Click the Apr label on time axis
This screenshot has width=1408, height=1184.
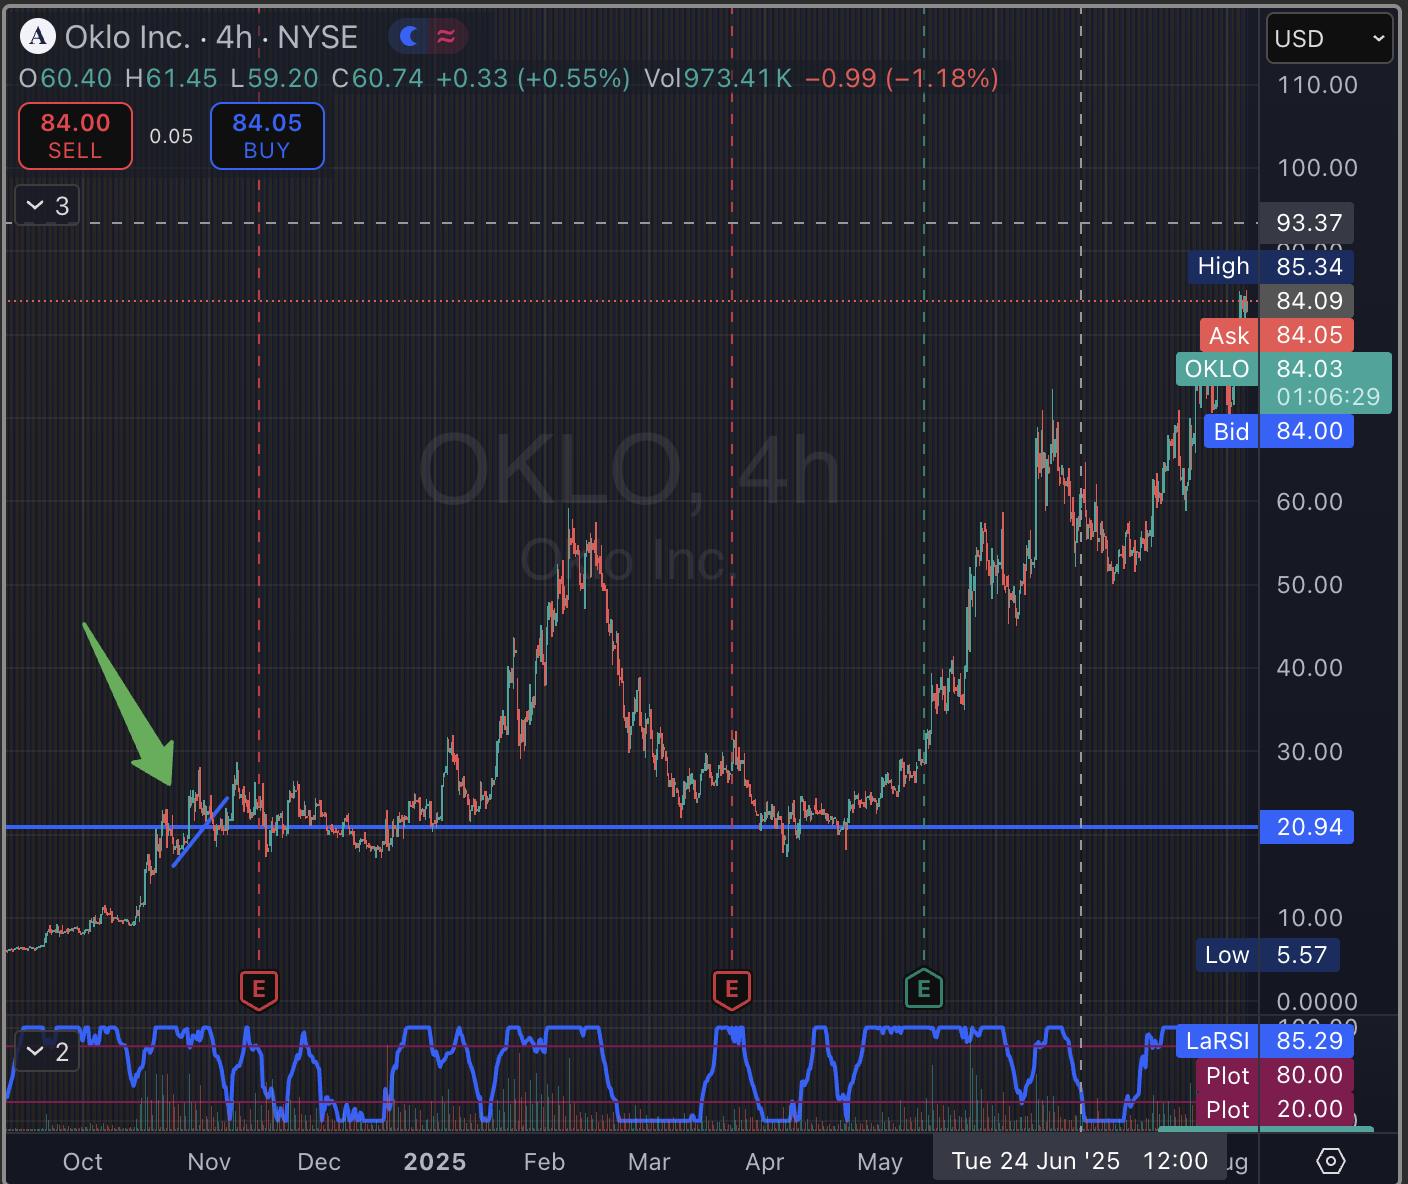(x=765, y=1162)
